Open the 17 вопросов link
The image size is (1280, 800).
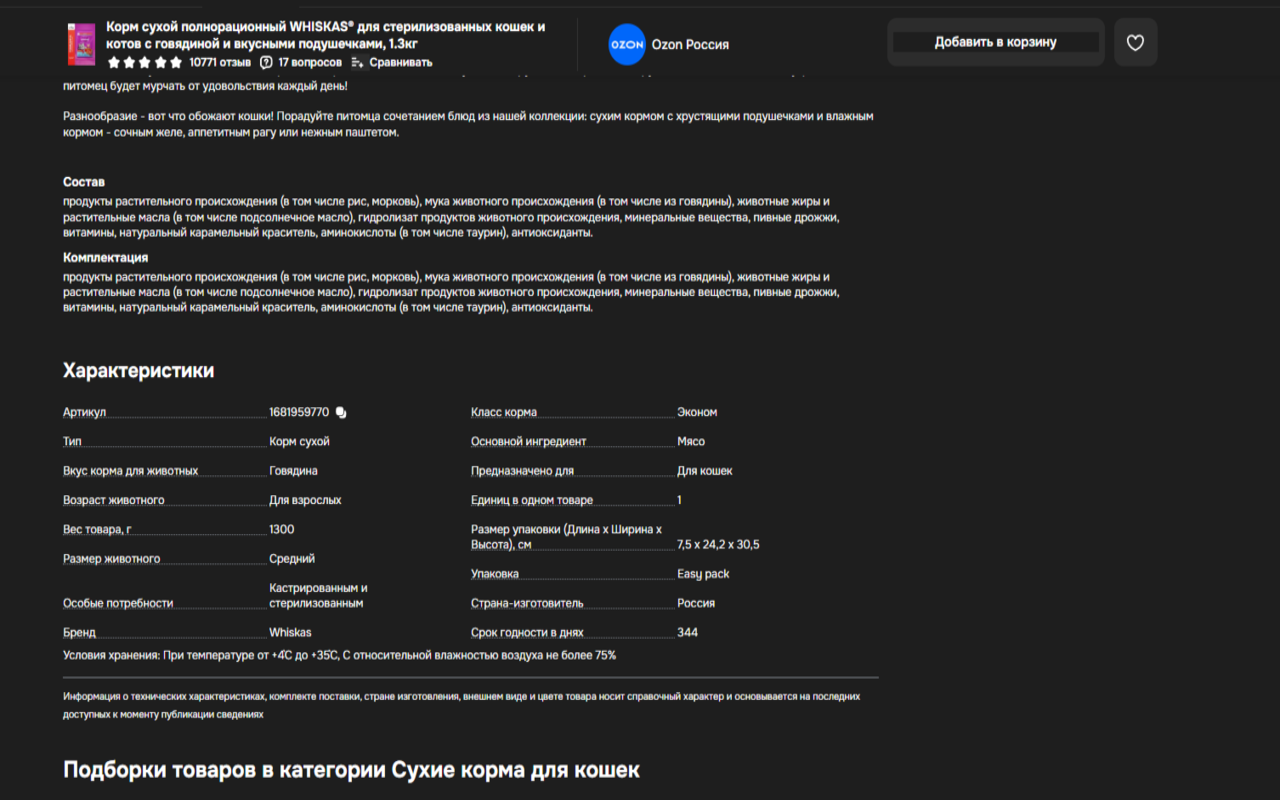[x=310, y=62]
